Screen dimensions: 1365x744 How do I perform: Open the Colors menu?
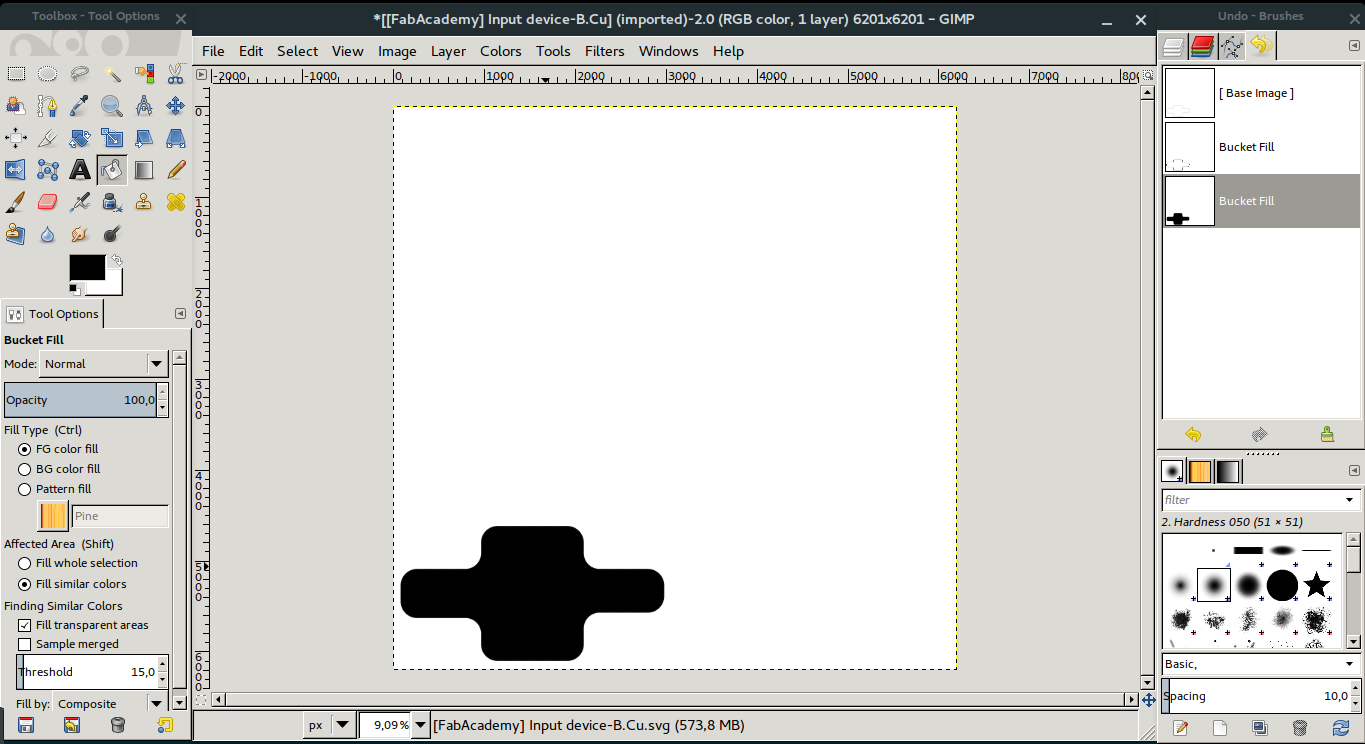500,51
